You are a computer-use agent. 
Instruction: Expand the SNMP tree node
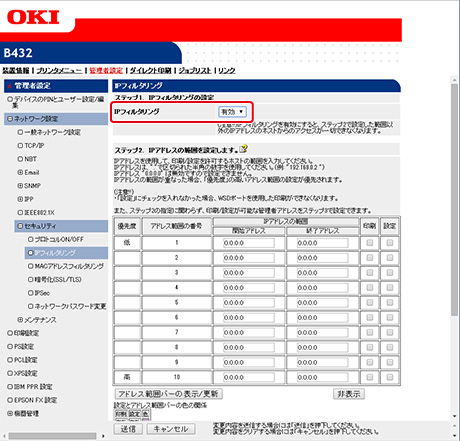click(x=20, y=186)
